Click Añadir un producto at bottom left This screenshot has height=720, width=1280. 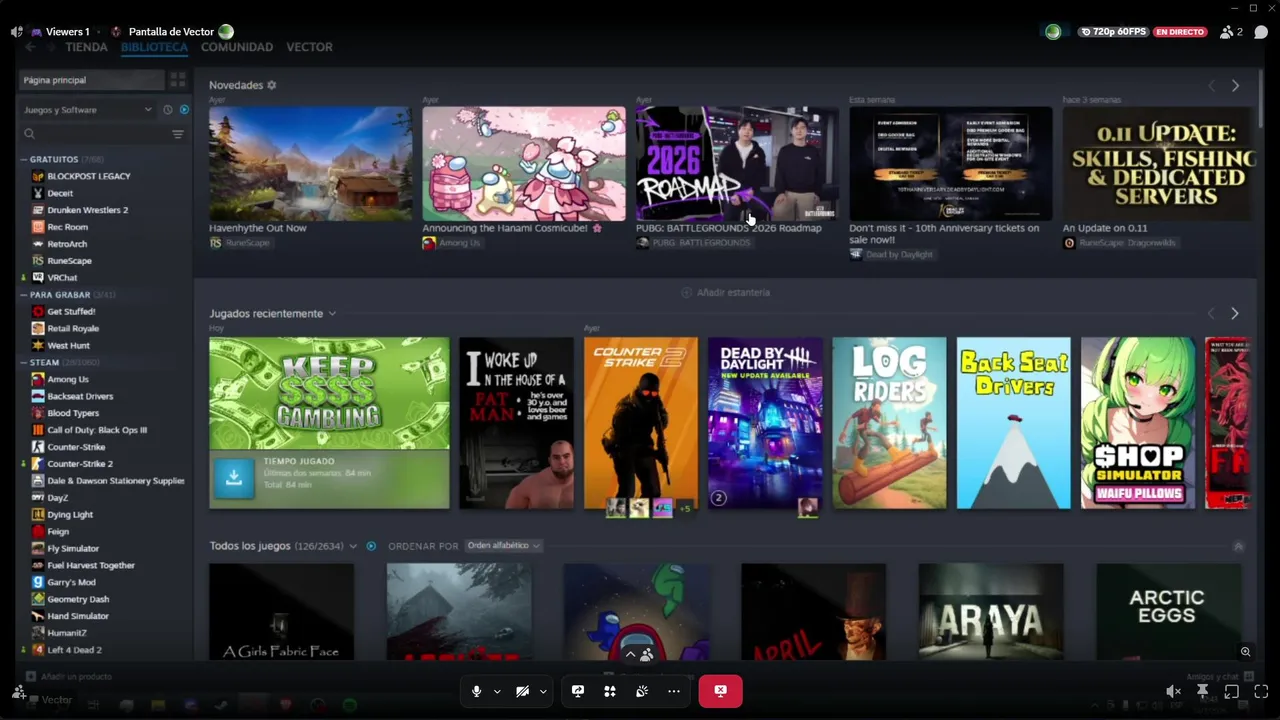(x=69, y=677)
